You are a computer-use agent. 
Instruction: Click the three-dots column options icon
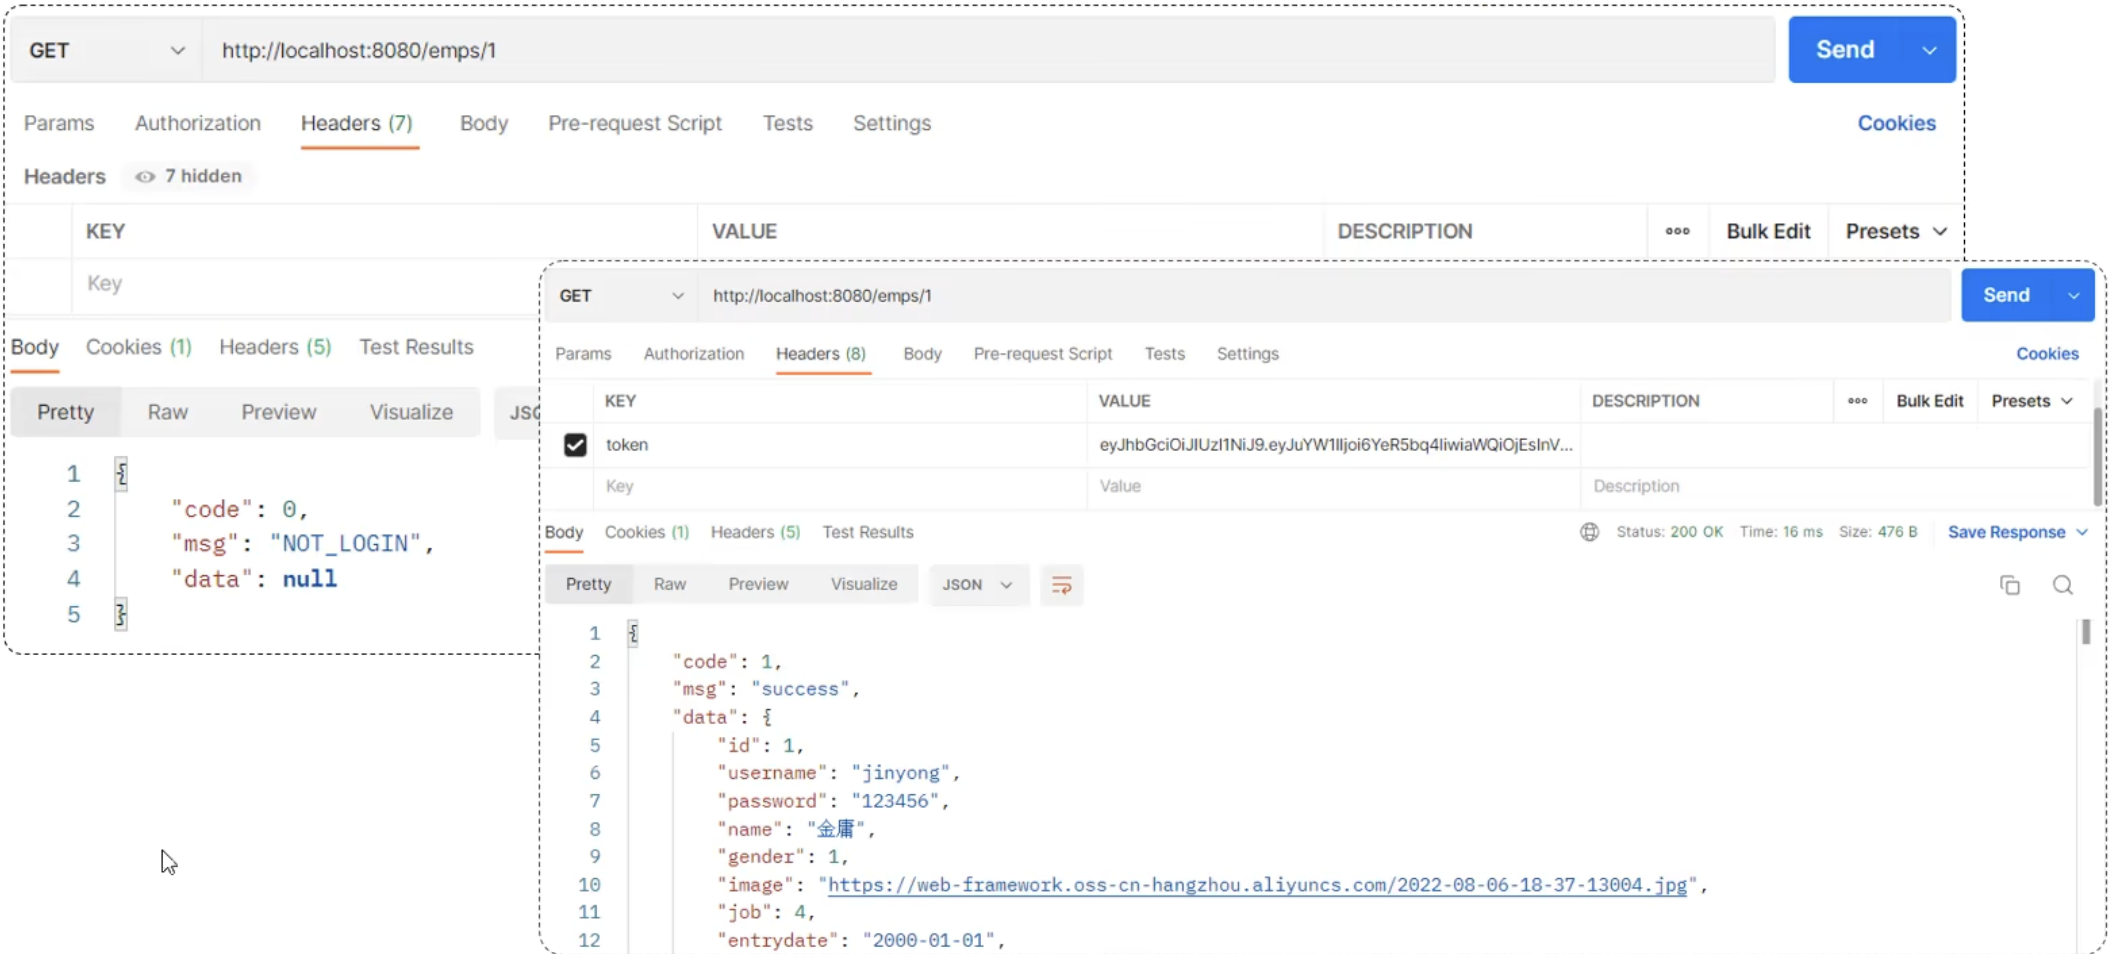[1857, 401]
